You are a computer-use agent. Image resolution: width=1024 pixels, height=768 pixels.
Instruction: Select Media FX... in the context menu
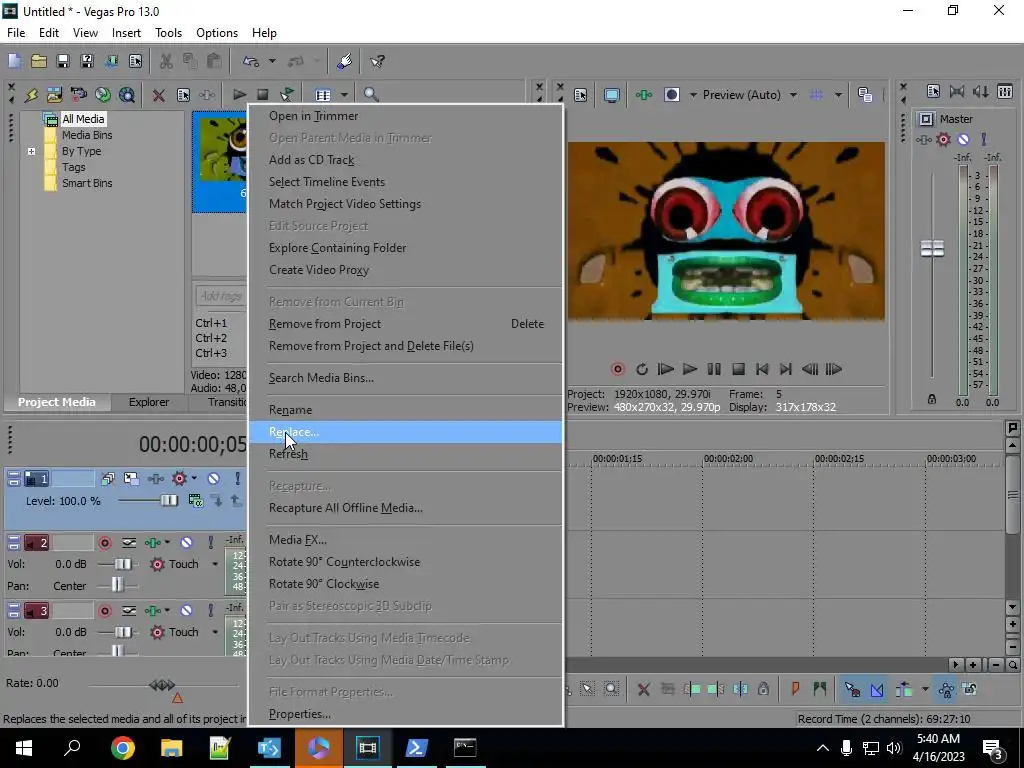(405, 539)
